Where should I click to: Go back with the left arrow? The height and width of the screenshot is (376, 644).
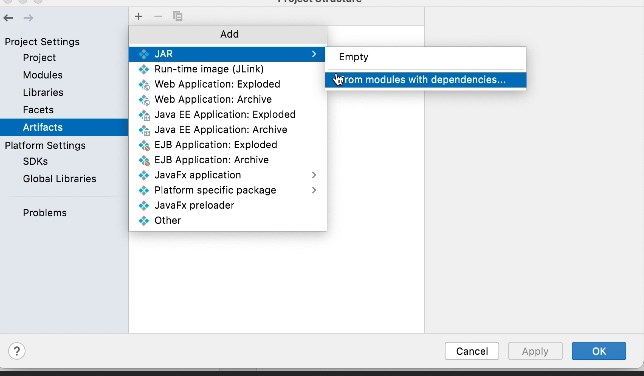[x=8, y=18]
